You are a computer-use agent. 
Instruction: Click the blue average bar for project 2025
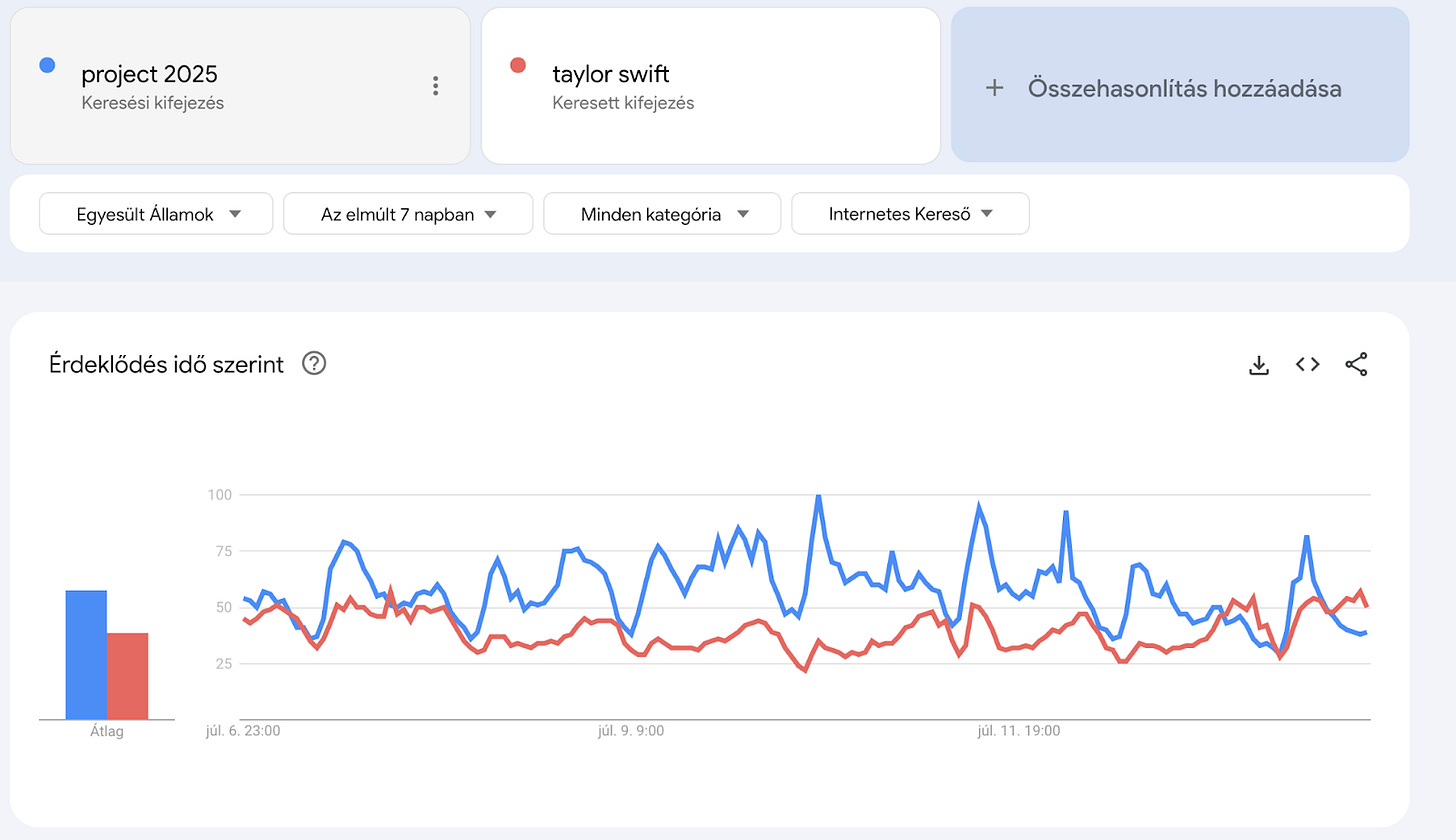coord(86,655)
